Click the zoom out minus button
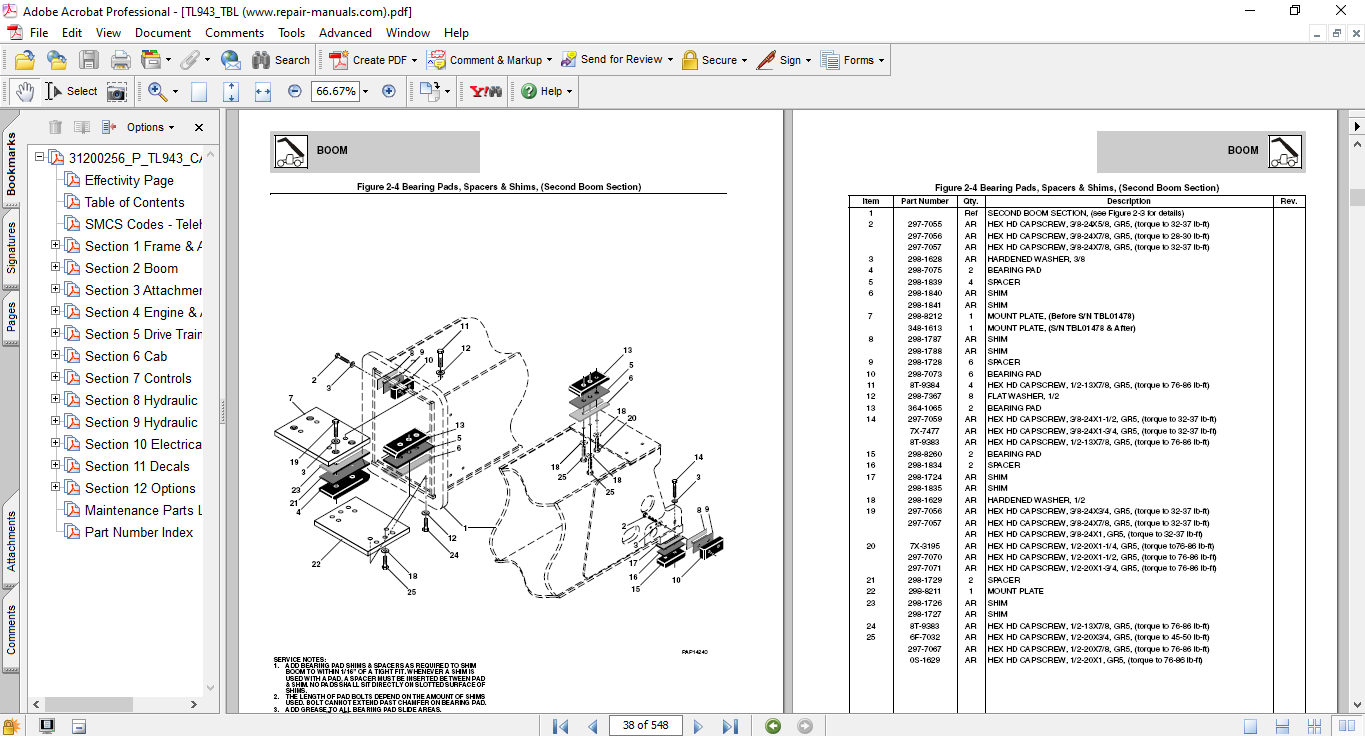The height and width of the screenshot is (736, 1365). click(294, 91)
